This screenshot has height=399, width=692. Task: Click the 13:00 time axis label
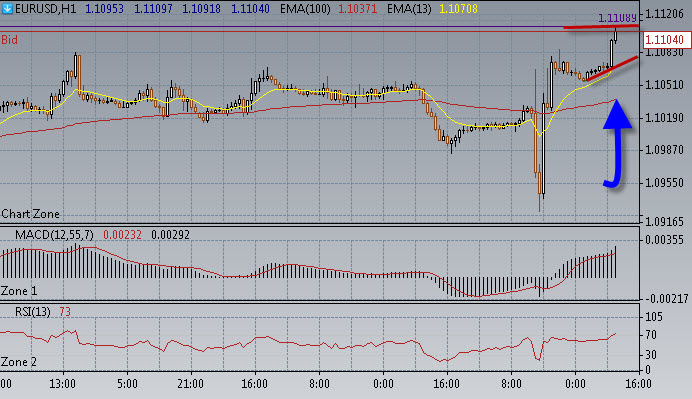62,384
